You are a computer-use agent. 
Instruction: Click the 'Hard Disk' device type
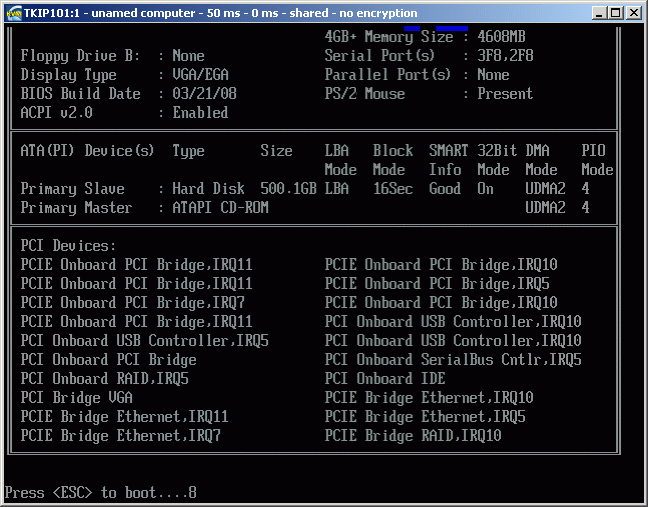208,189
